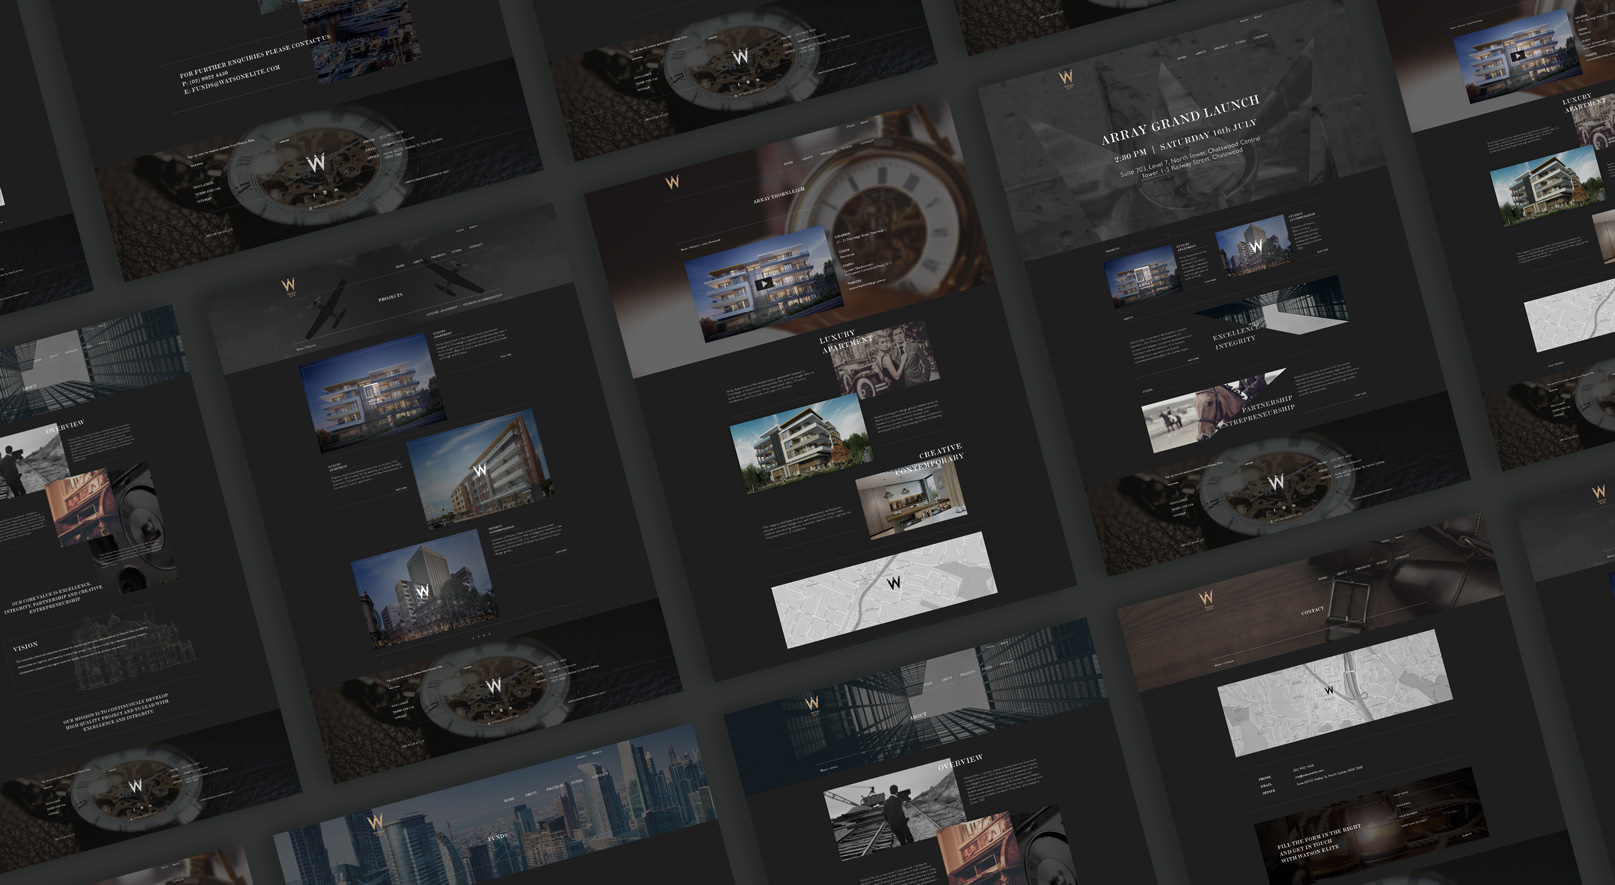Open About in the Grand Launch page navigation
This screenshot has height=885, width=1615.
[x=1201, y=53]
